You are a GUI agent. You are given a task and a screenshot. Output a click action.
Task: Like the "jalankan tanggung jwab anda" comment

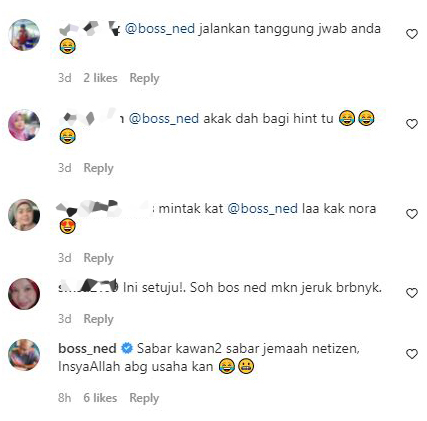(412, 34)
